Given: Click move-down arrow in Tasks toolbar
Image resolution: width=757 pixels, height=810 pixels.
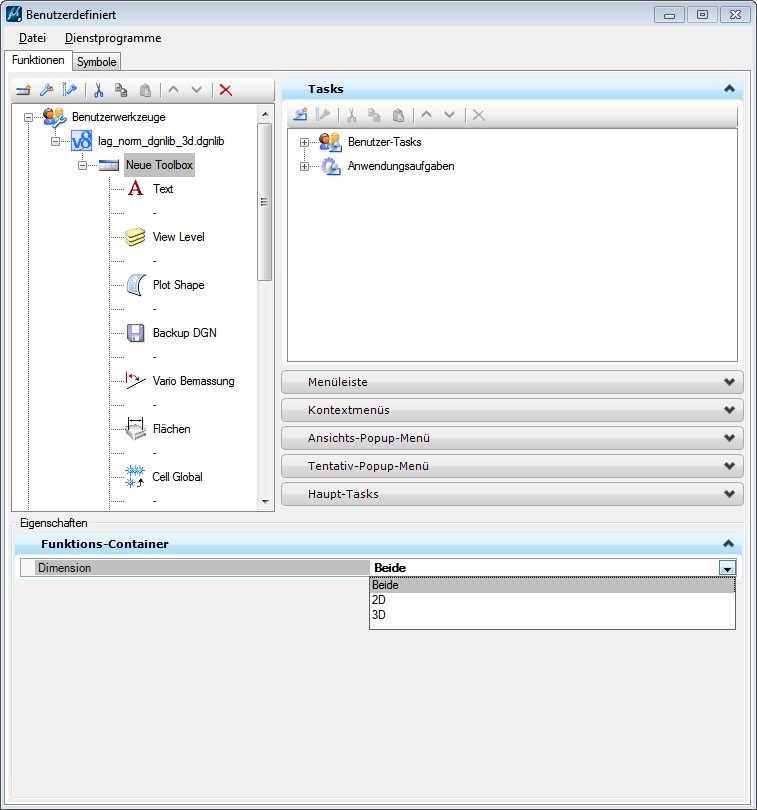Looking at the screenshot, I should click(450, 114).
